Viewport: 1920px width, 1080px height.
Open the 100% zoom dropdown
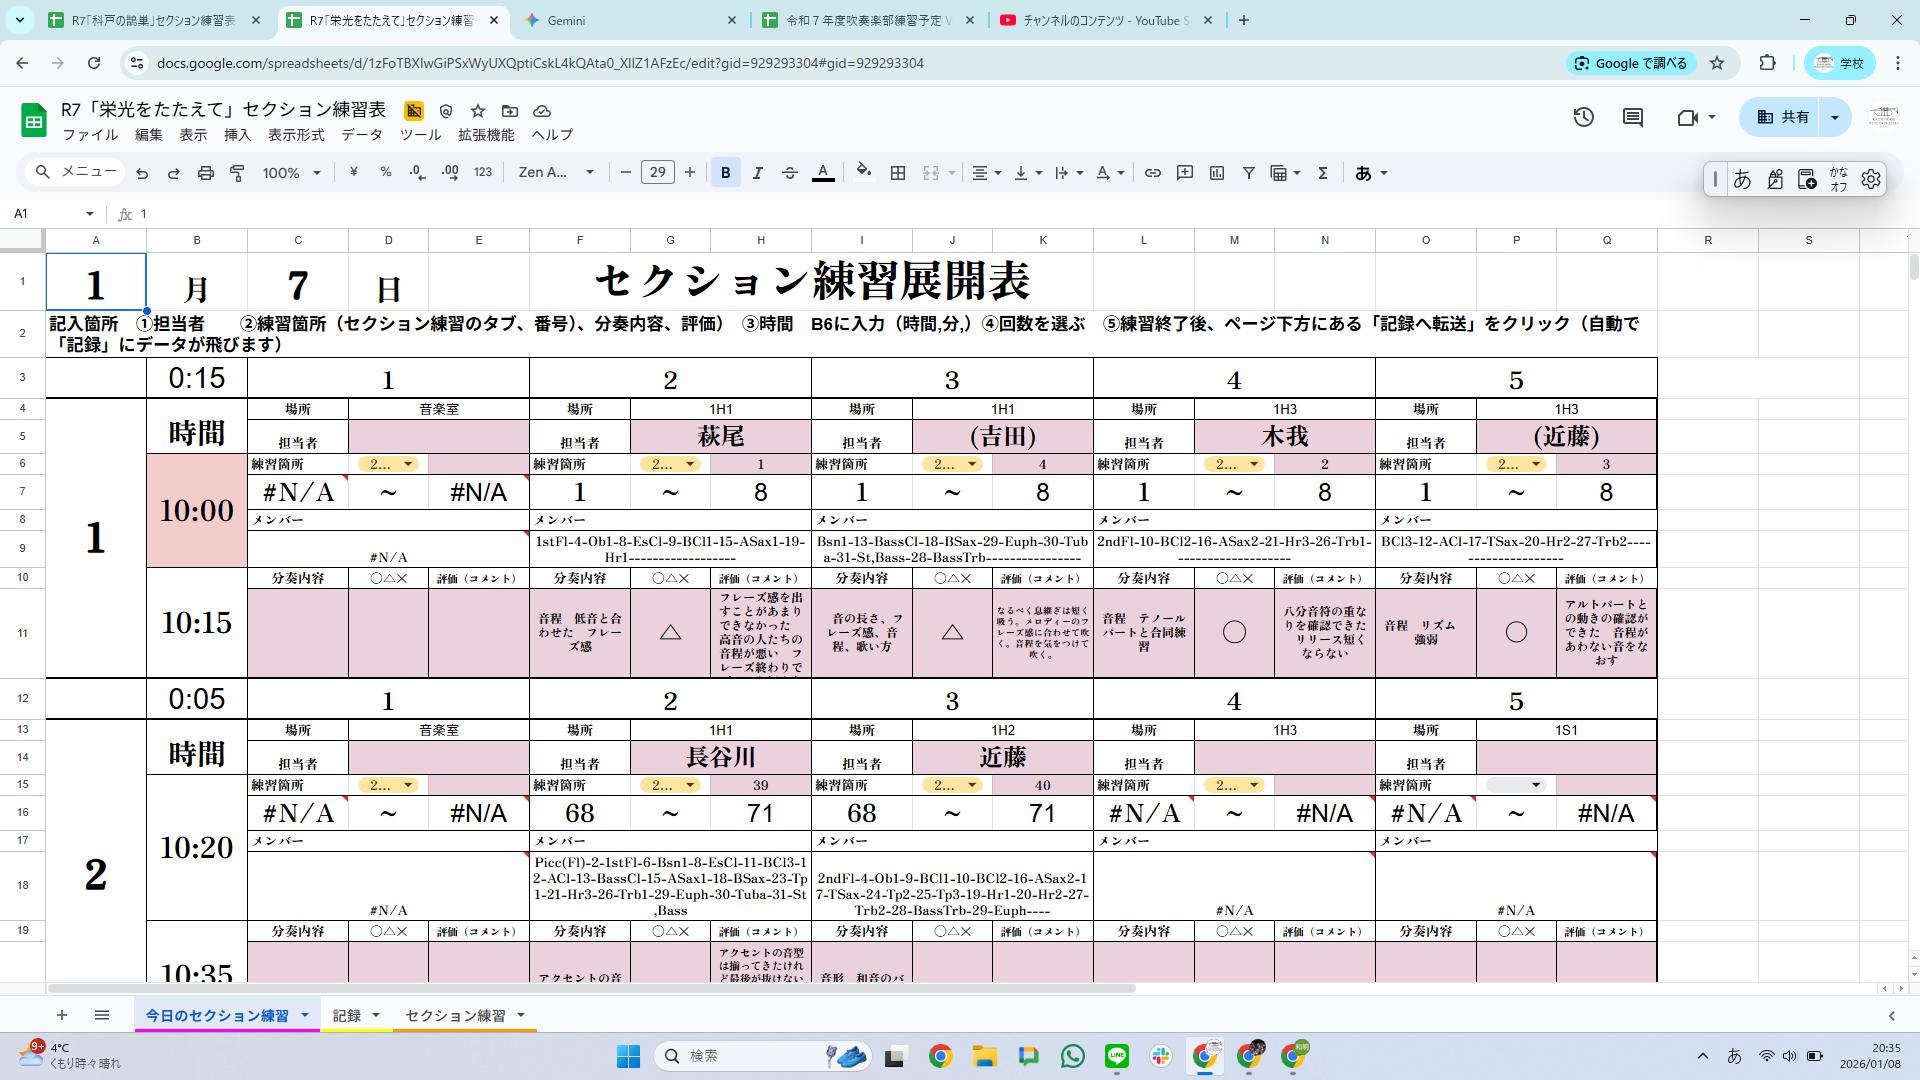pyautogui.click(x=291, y=173)
